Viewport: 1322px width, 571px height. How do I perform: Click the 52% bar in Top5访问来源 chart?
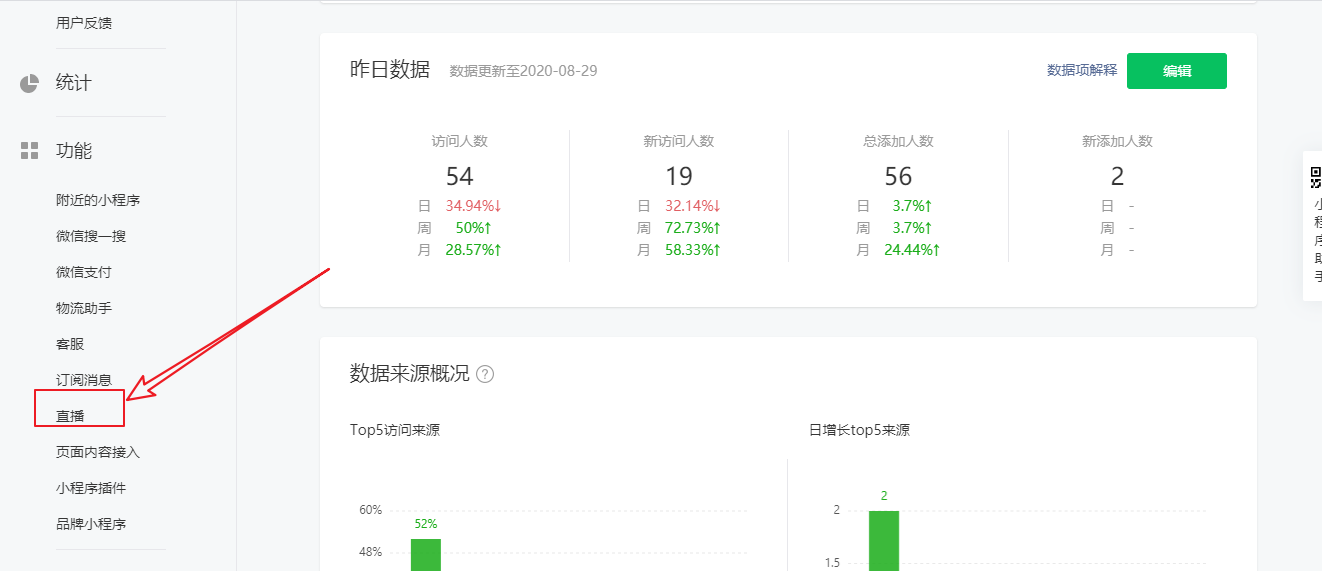point(426,554)
